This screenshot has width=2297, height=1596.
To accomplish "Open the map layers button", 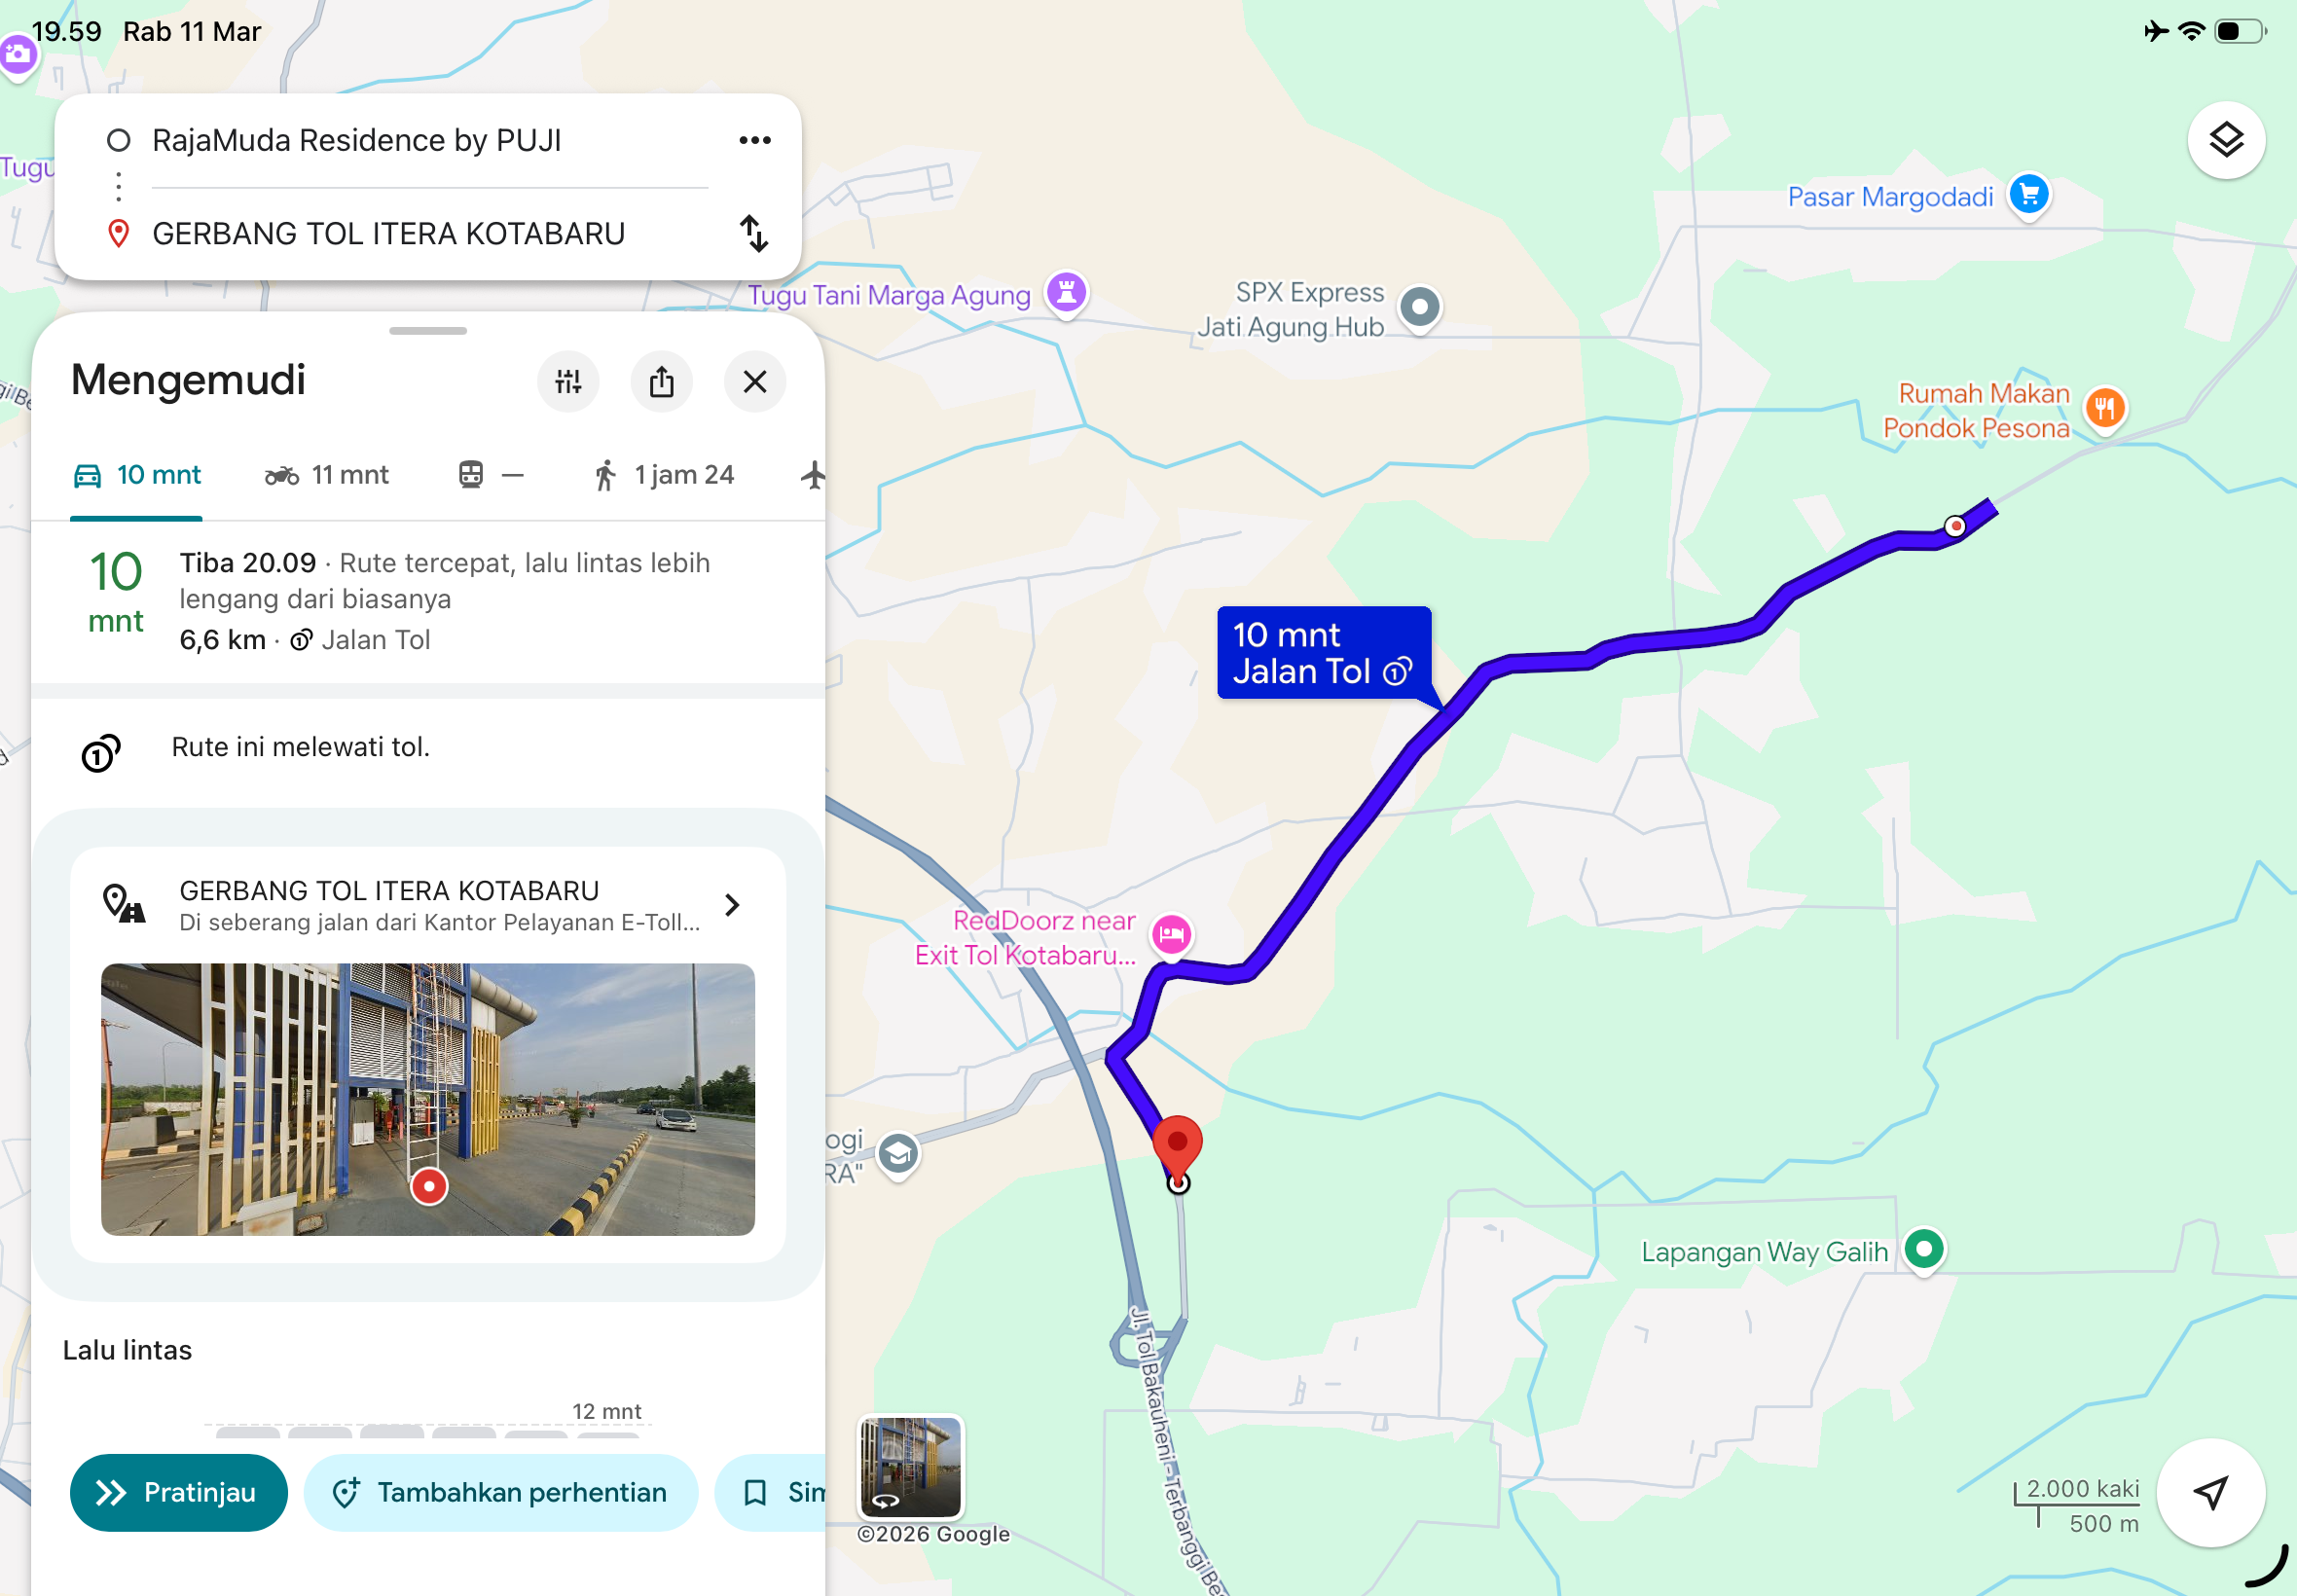I will click(x=2225, y=140).
